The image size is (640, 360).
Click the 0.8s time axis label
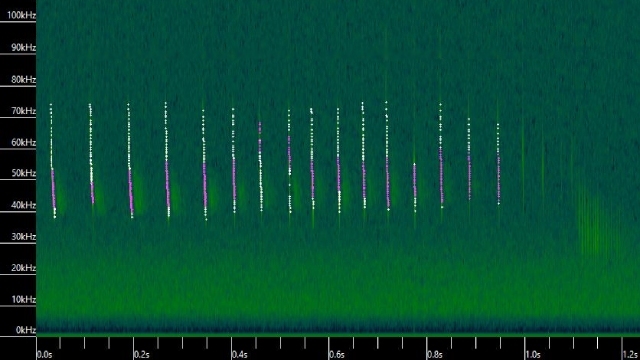pos(435,354)
